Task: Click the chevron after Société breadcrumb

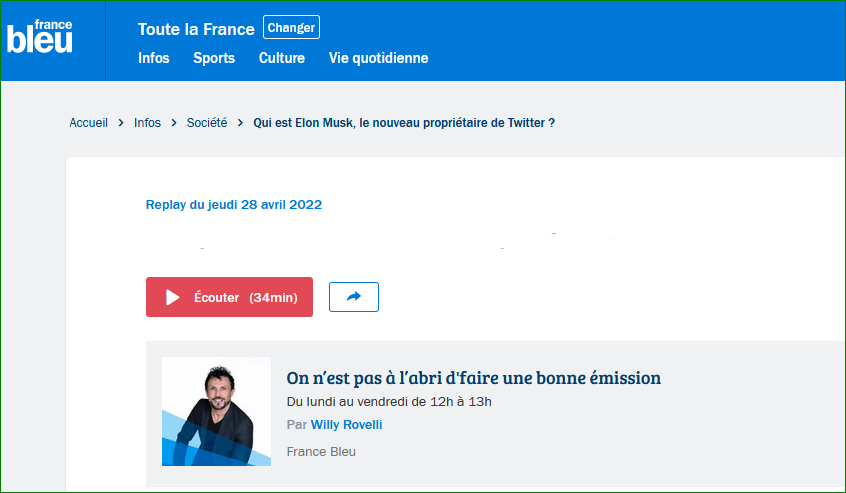Action: (x=240, y=123)
